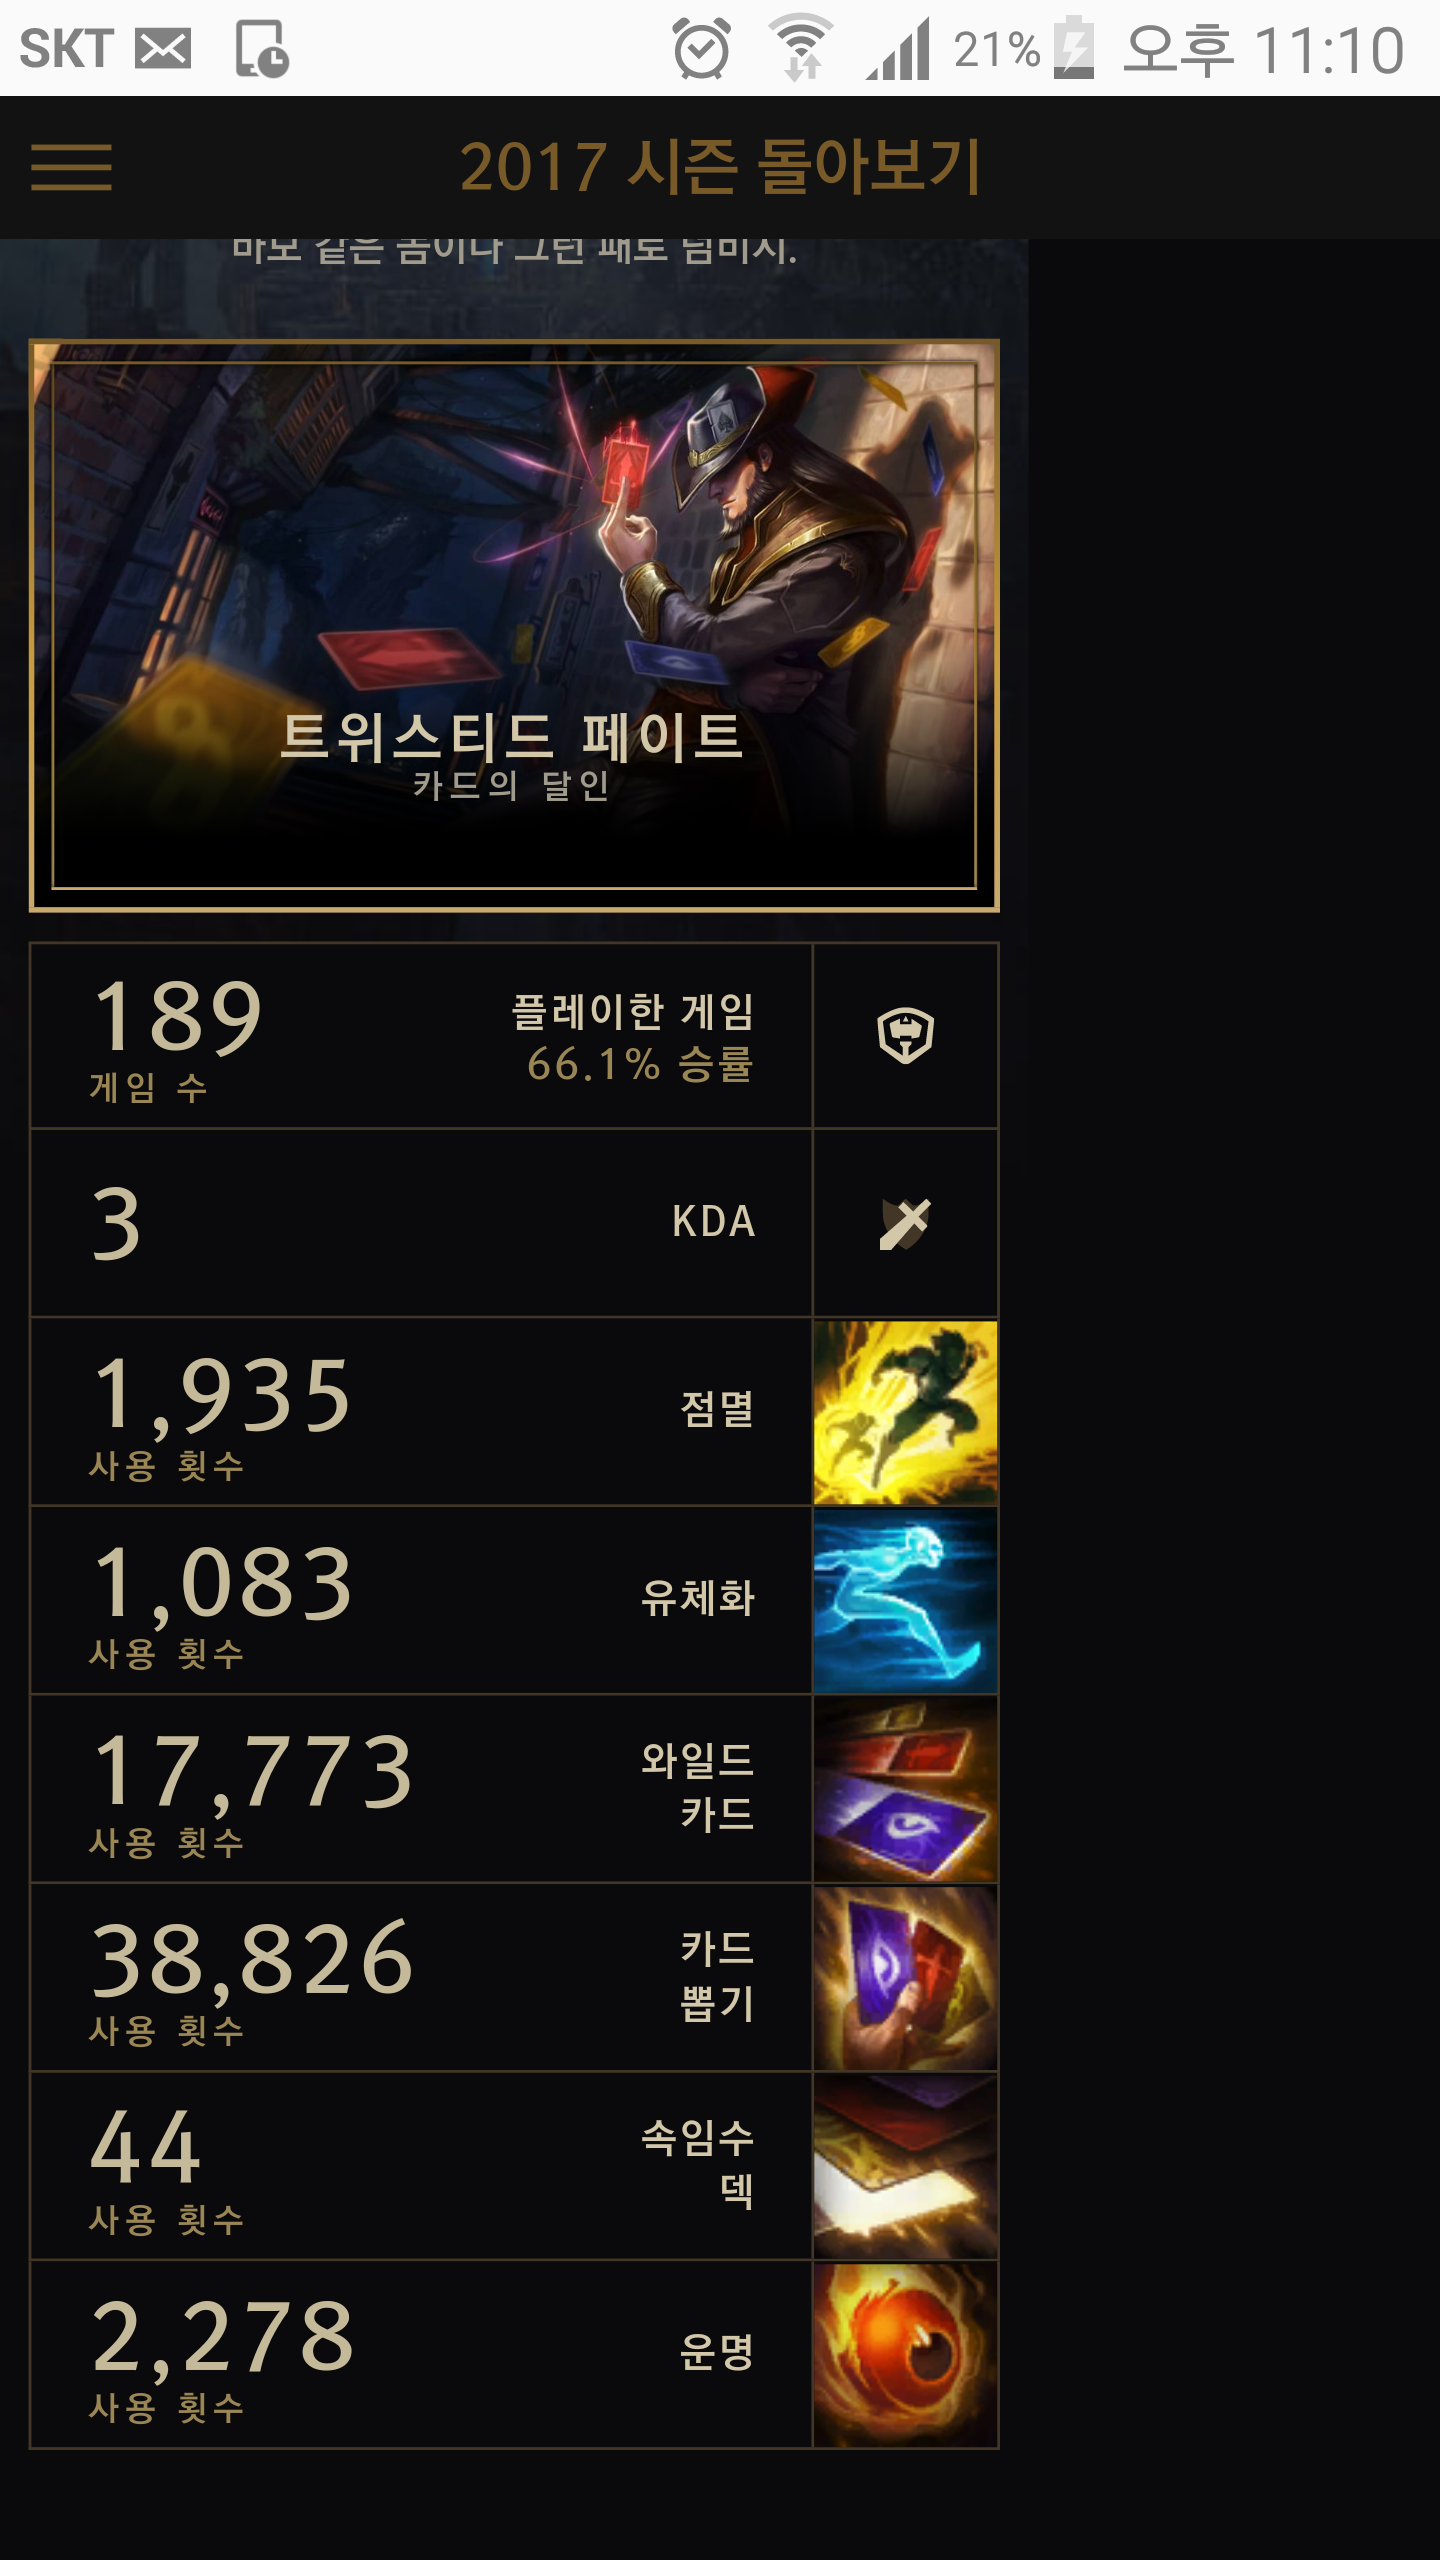Screen dimensions: 1440x2560
Task: Tap the Destiny (운명) ability icon
Action: click(905, 2354)
